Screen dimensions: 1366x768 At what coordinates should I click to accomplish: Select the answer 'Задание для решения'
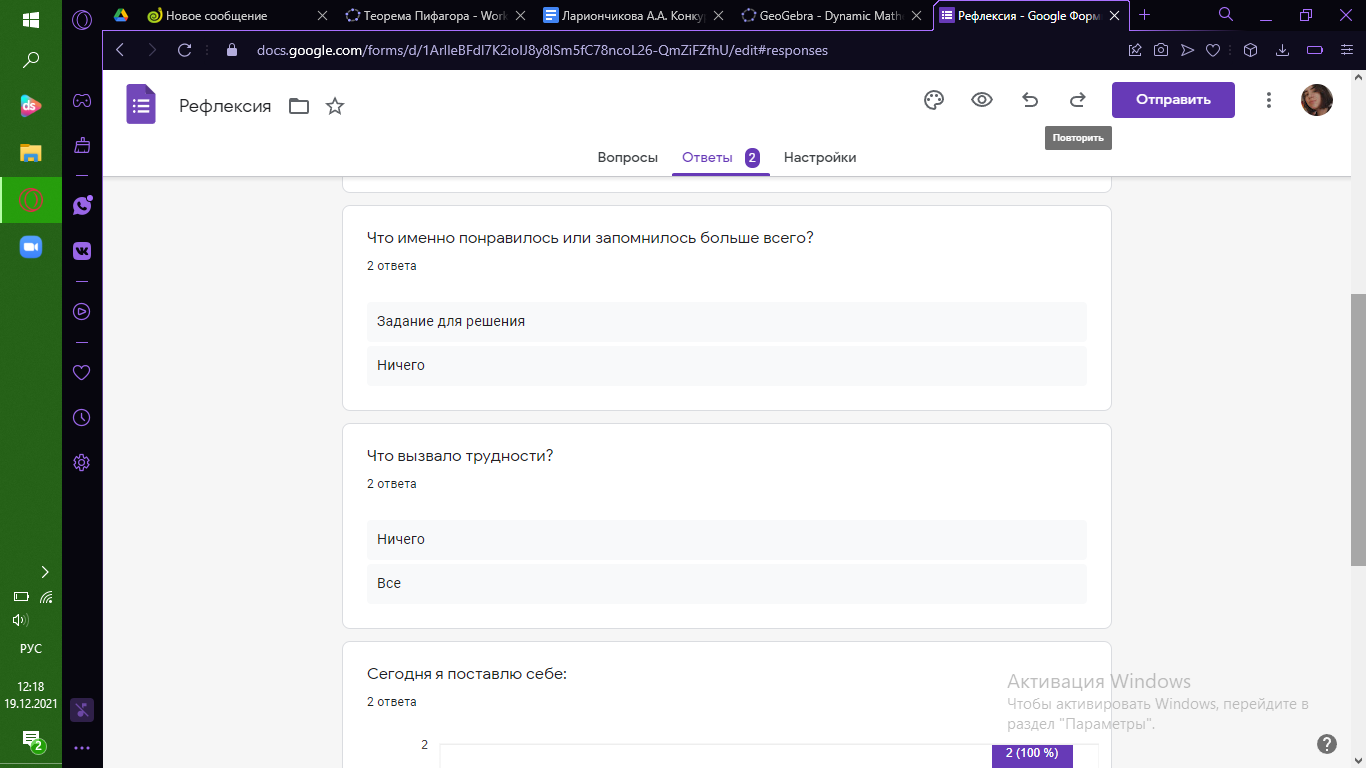coord(726,322)
